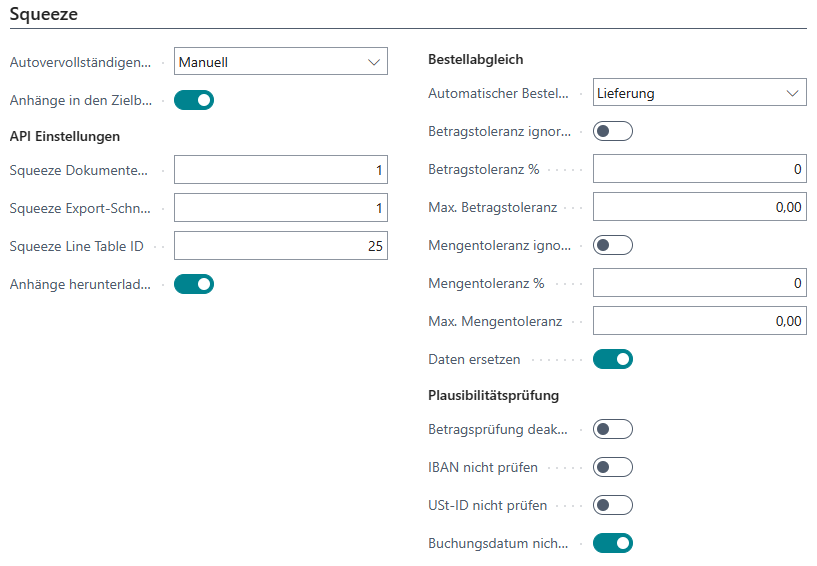Turn on Mengentoleranz ignorieren switch
This screenshot has width=817, height=566.
[x=613, y=245]
